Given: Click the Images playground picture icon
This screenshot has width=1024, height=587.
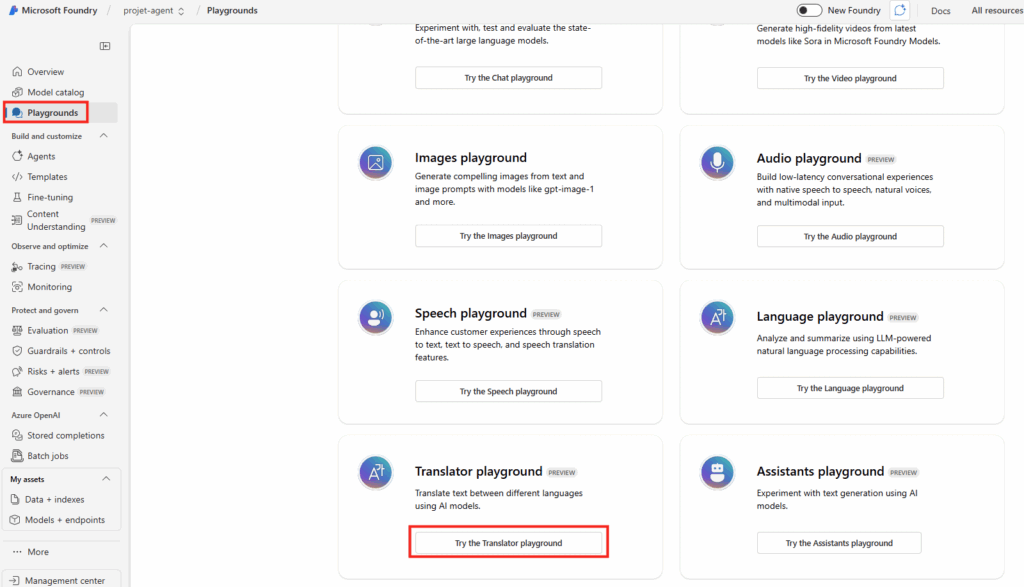Looking at the screenshot, I should 375,162.
